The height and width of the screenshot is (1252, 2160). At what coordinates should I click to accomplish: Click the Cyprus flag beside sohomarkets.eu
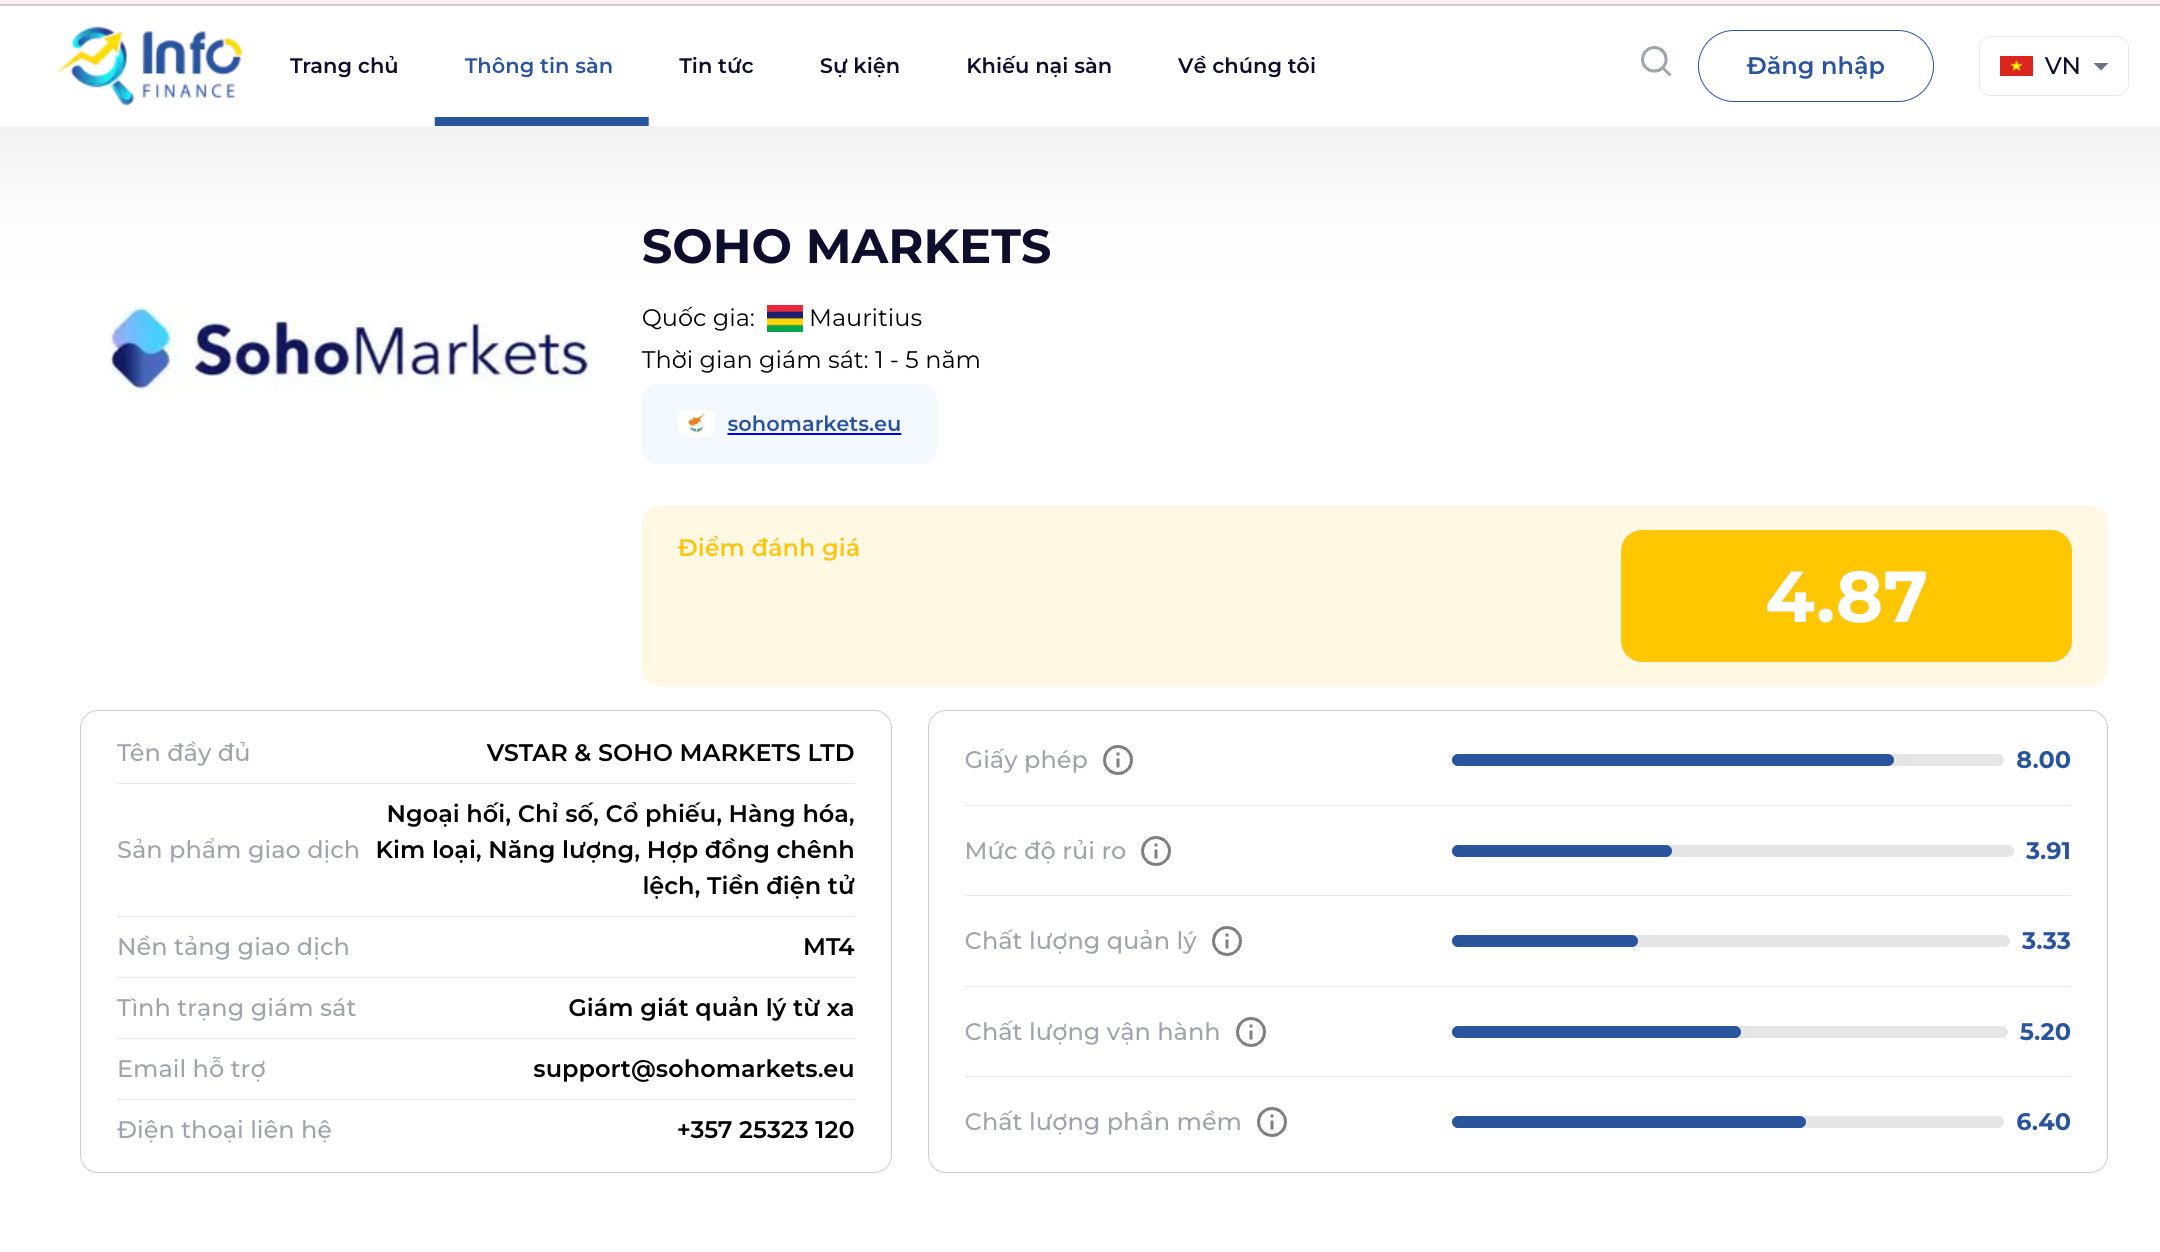(696, 424)
